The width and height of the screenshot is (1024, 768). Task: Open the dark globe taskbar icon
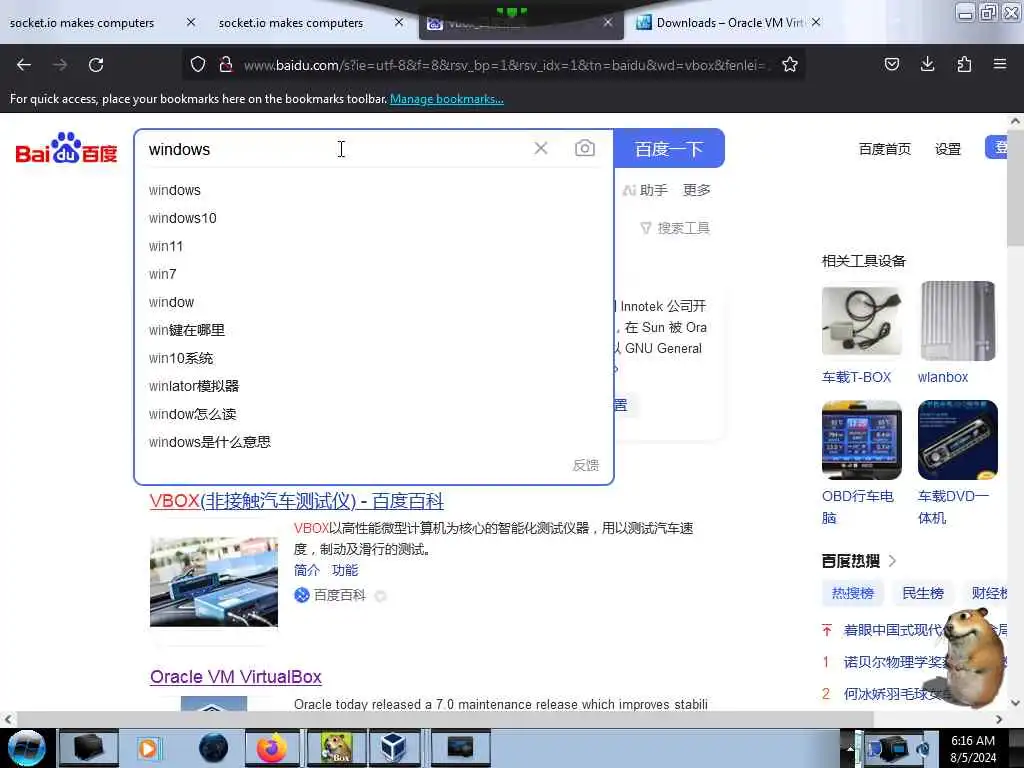coord(214,748)
